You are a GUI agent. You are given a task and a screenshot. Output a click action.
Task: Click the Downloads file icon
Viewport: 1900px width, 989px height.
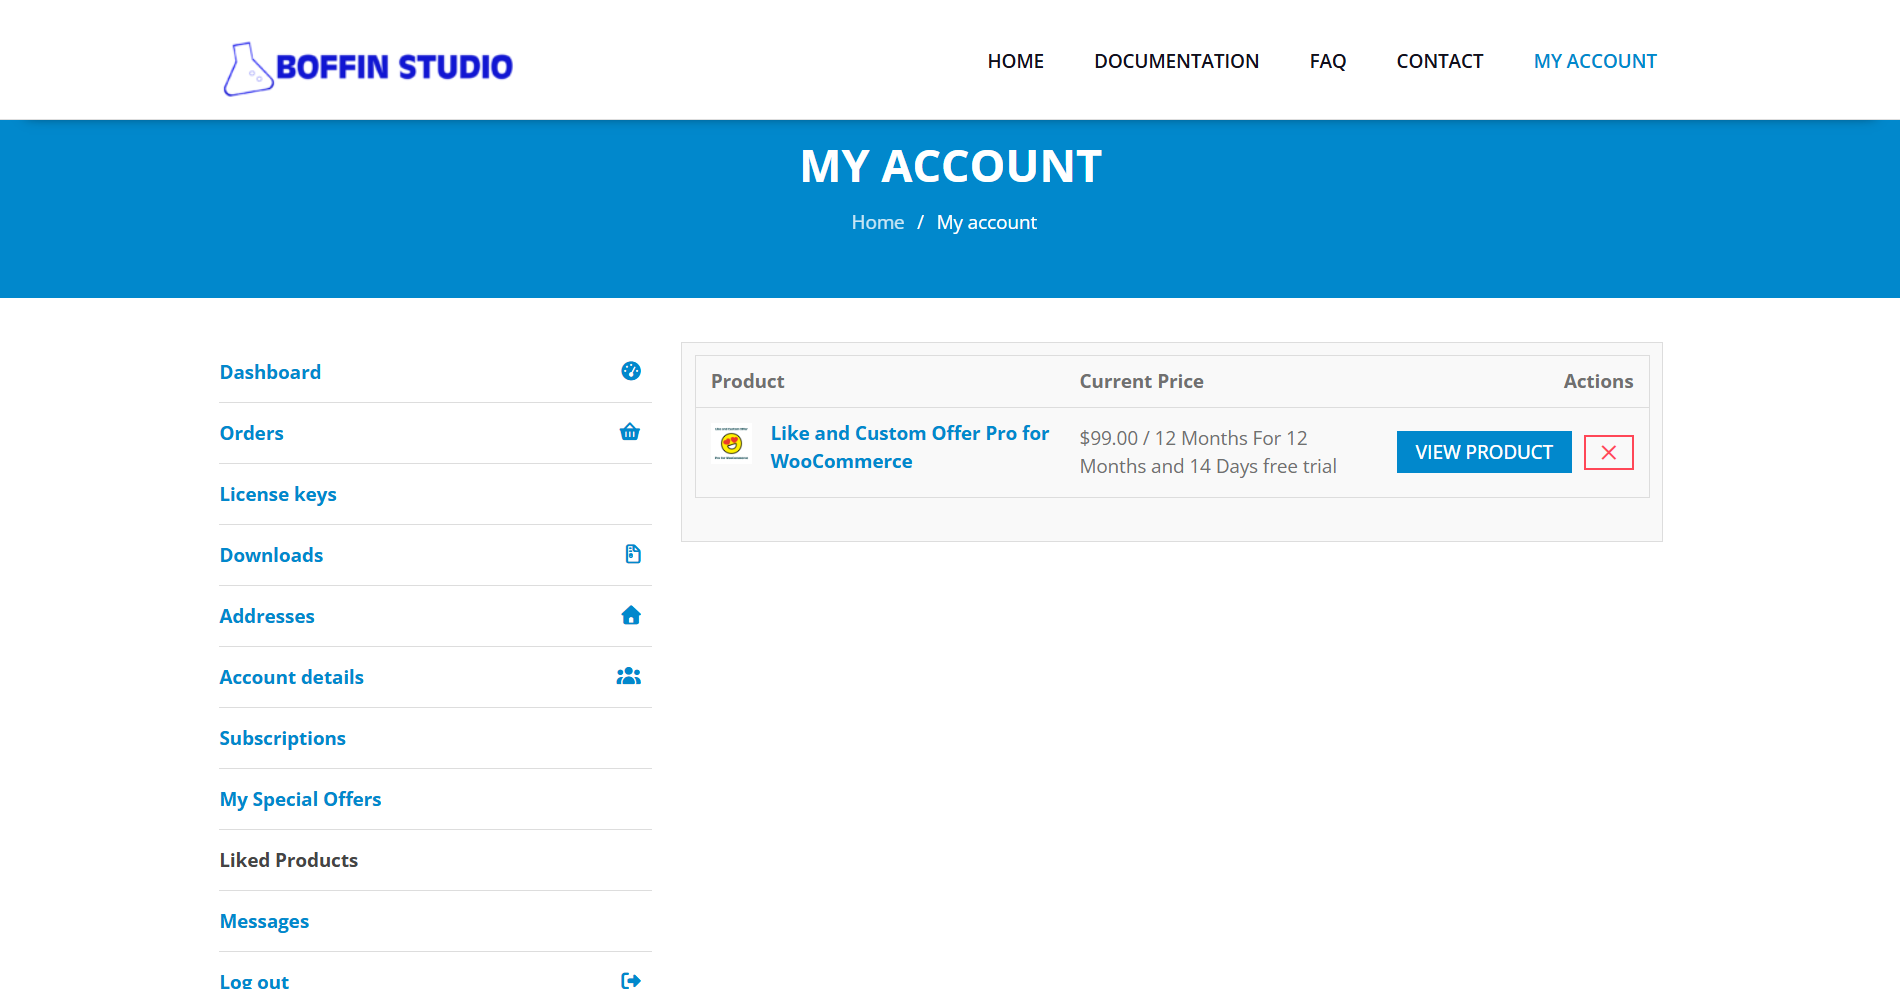click(x=632, y=554)
